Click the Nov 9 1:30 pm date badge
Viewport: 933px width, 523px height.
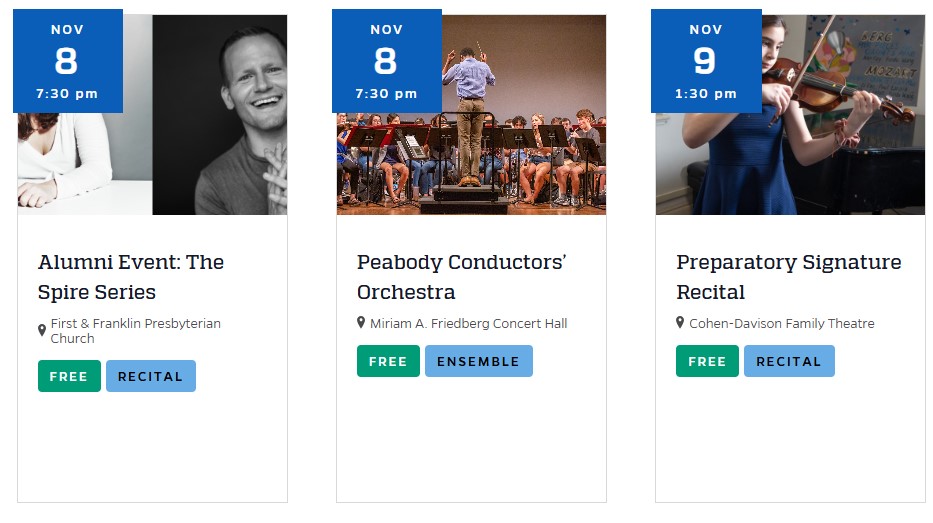705,61
